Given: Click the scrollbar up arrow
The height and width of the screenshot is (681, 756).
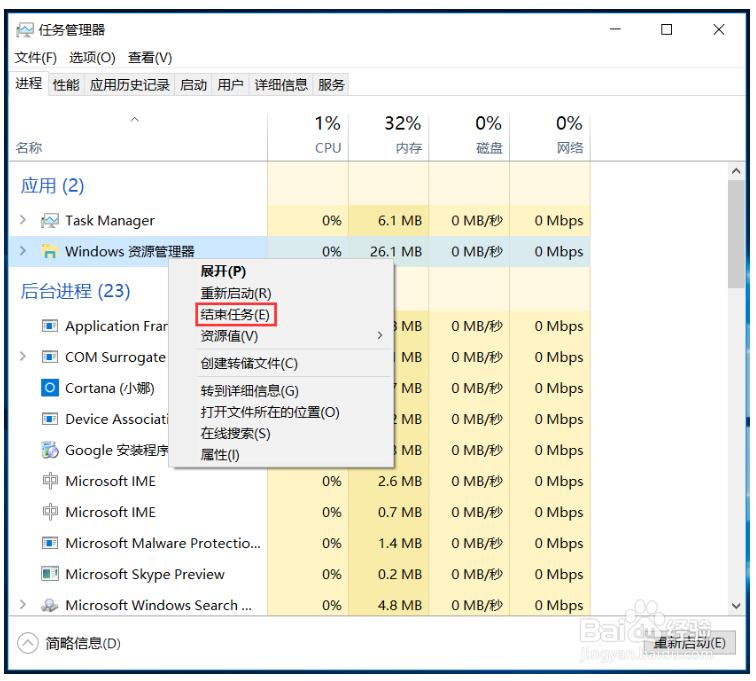Looking at the screenshot, I should pos(736,171).
